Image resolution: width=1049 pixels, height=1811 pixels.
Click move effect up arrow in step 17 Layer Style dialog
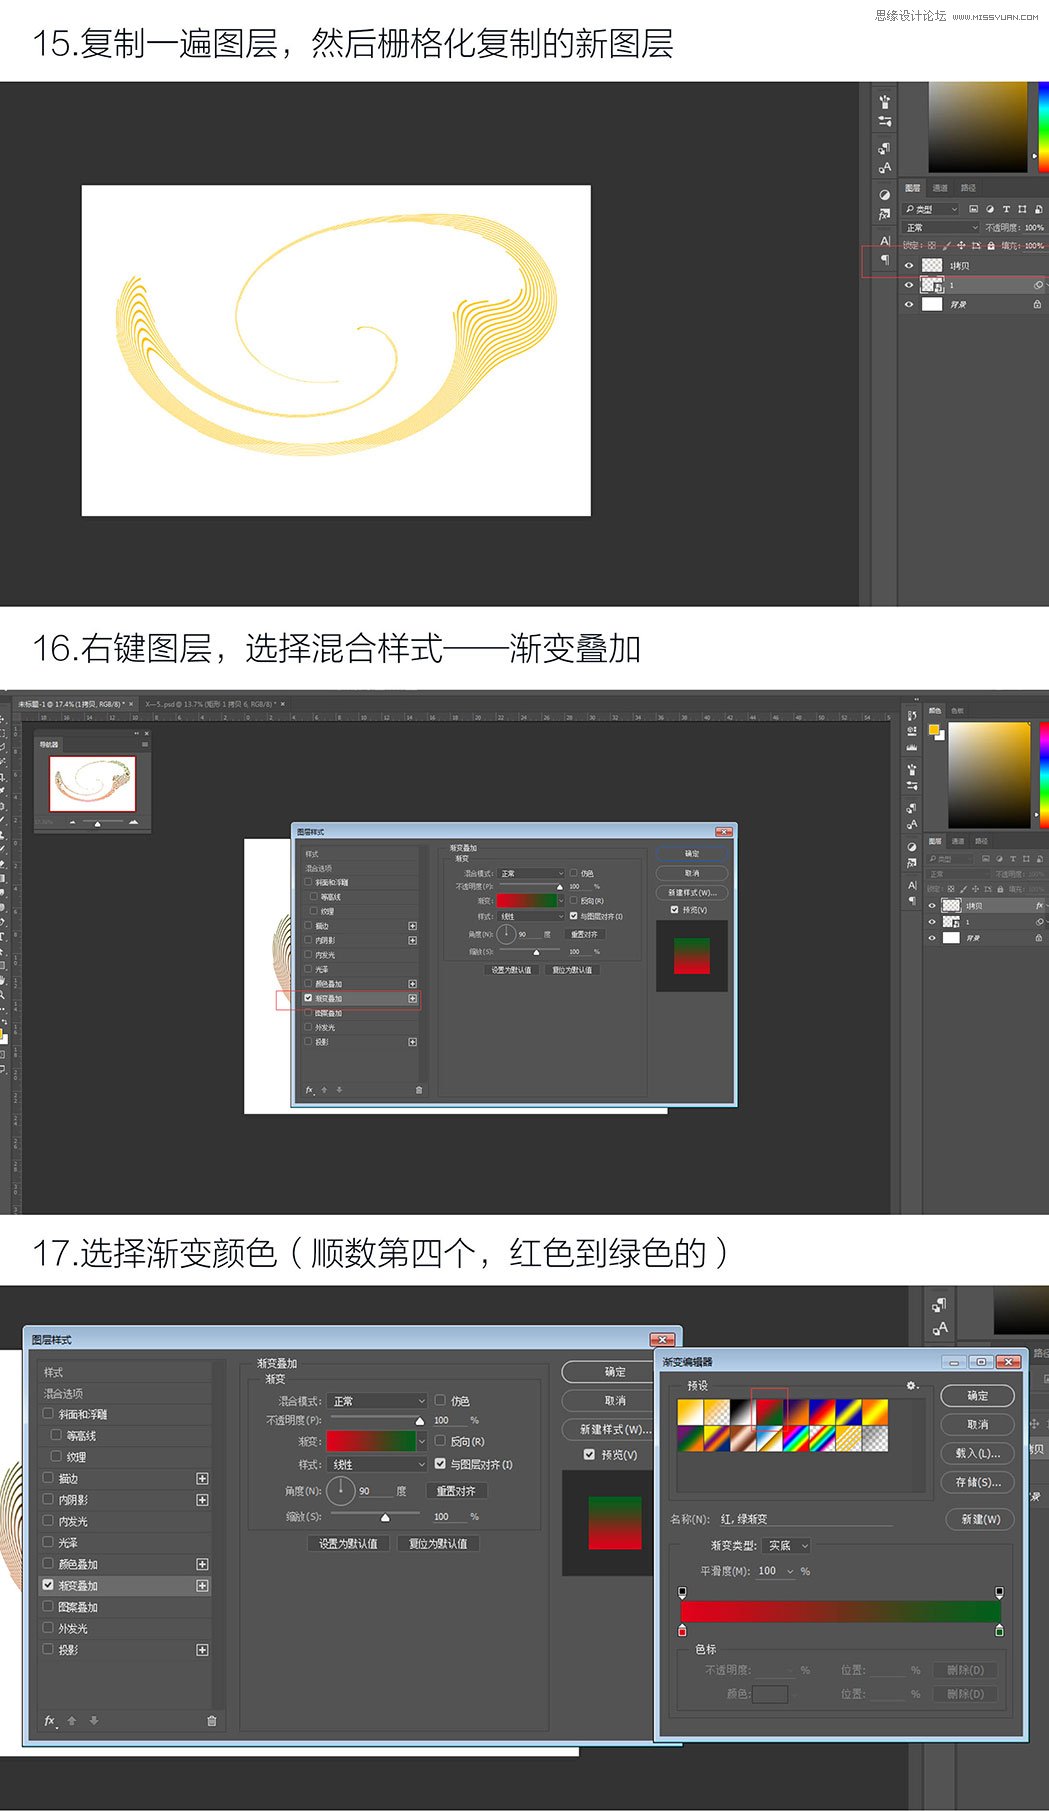click(72, 1720)
